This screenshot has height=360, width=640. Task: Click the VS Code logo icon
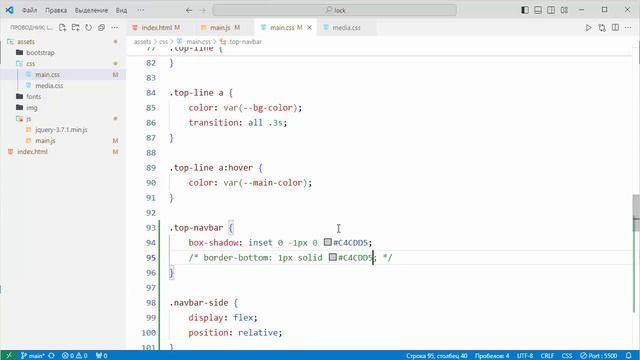coord(9,10)
